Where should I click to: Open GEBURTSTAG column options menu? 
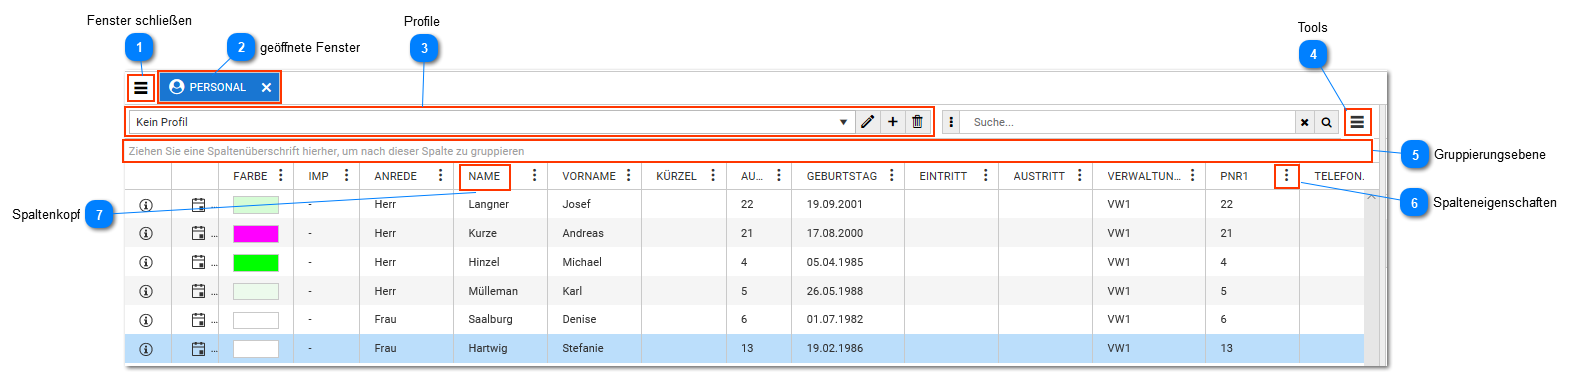(x=892, y=175)
